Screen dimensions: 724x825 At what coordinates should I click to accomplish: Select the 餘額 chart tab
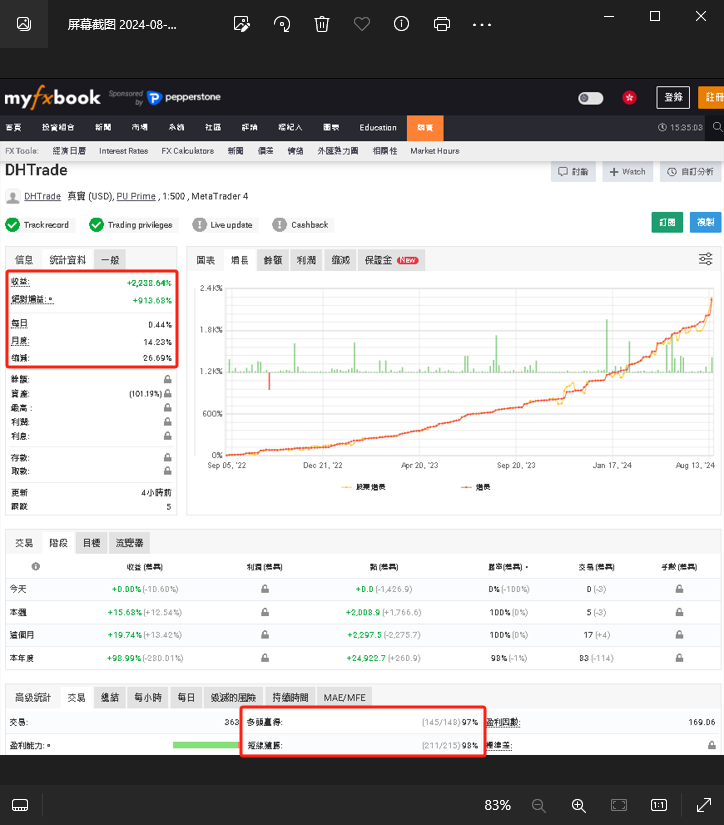273,260
